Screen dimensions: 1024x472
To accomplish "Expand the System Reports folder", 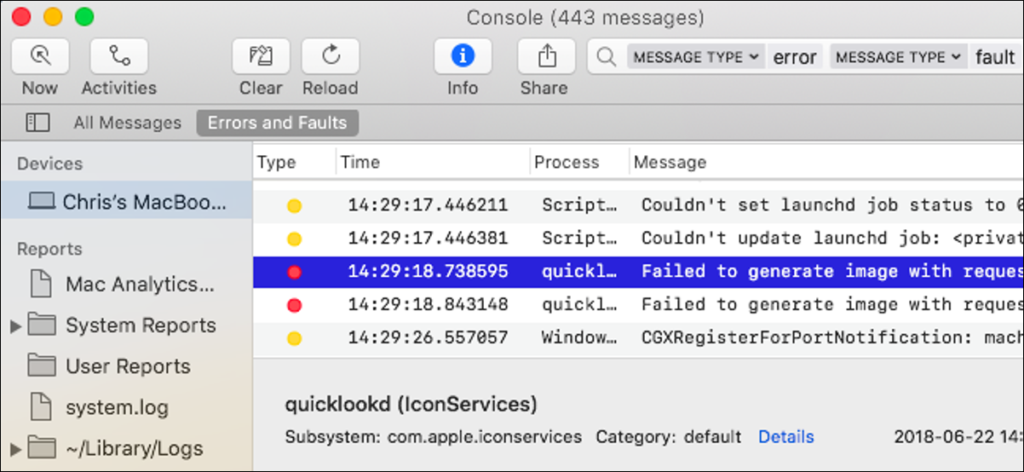I will coord(15,326).
